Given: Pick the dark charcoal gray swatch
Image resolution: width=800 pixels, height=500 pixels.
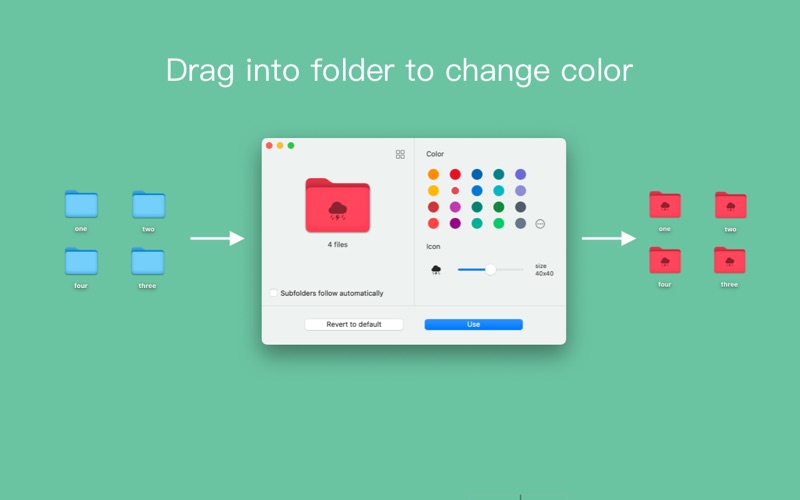Looking at the screenshot, I should tap(520, 207).
